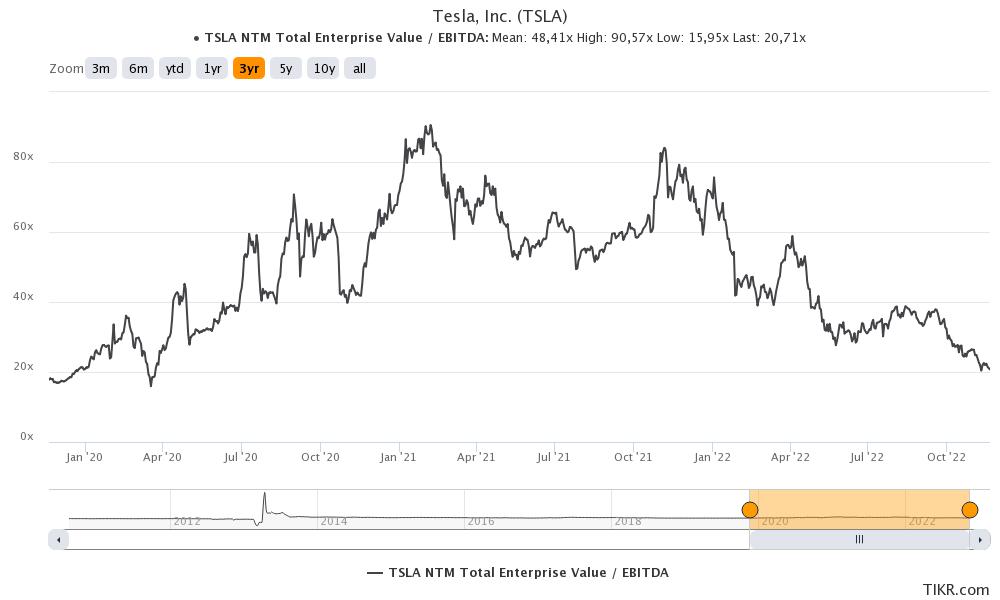
Task: Show all historical data with 'all'
Action: point(360,68)
